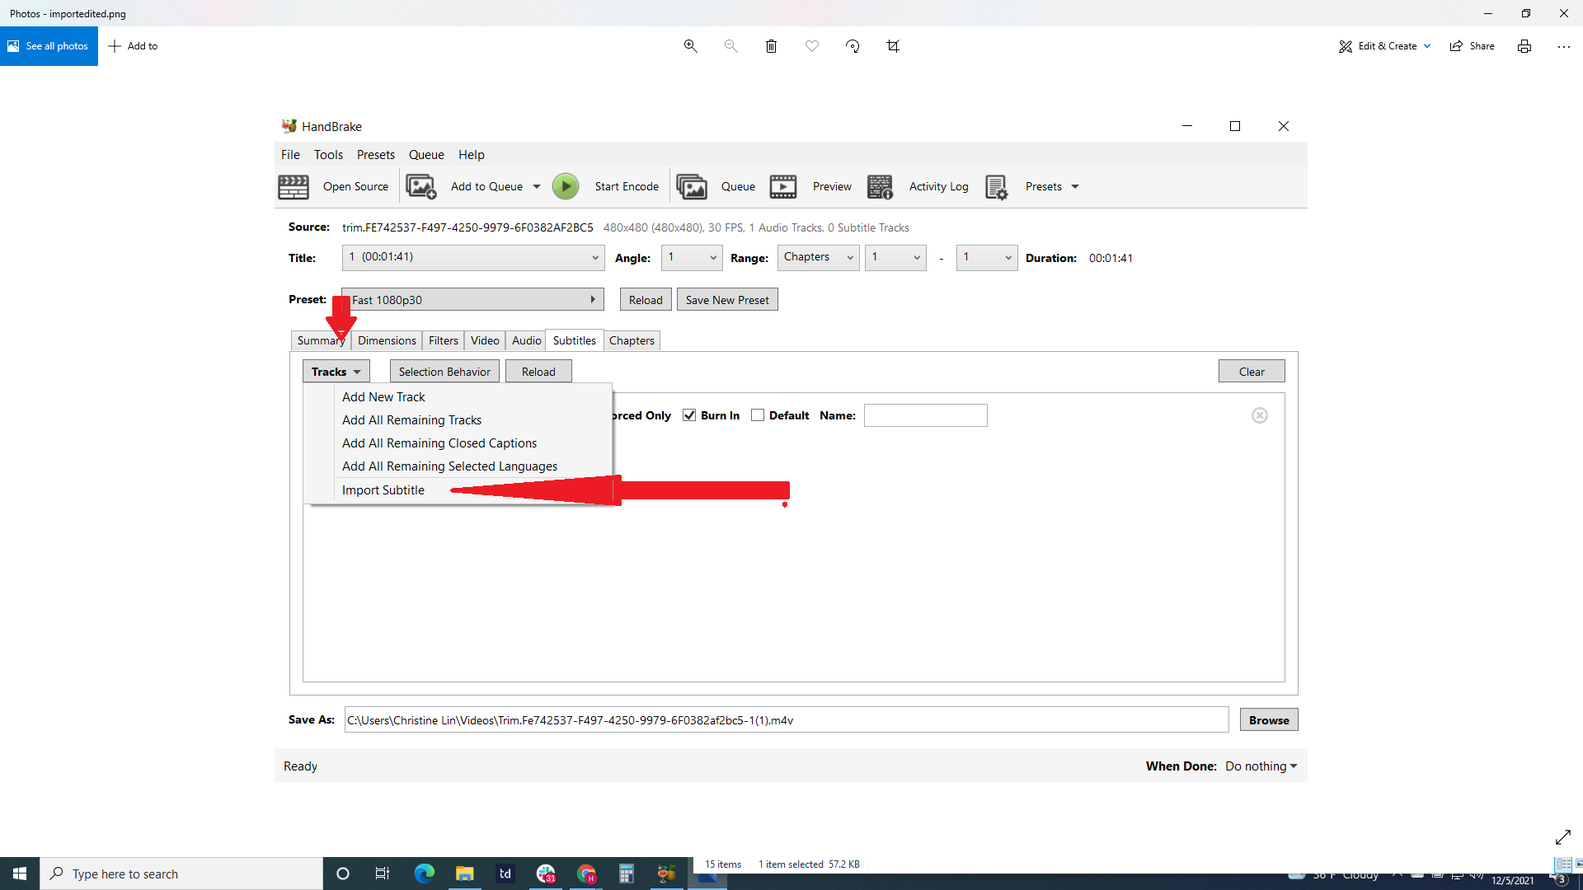The width and height of the screenshot is (1583, 890).
Task: Click the Share button in Photos
Action: [1472, 46]
